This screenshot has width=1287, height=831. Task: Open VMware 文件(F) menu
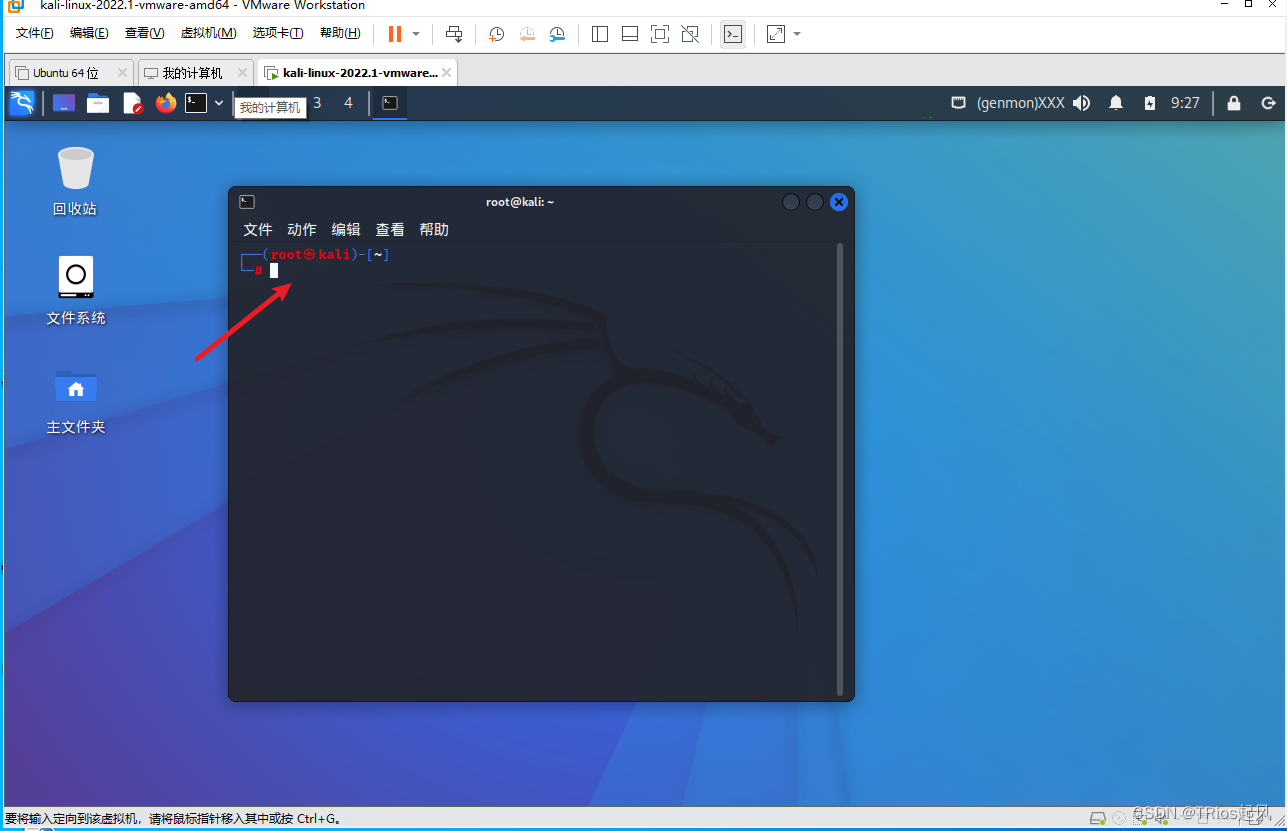[x=35, y=33]
